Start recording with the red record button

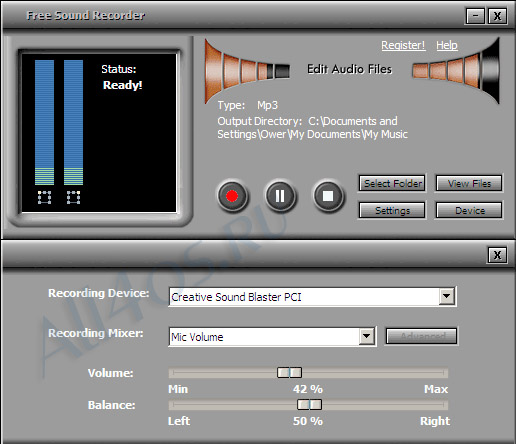point(232,196)
